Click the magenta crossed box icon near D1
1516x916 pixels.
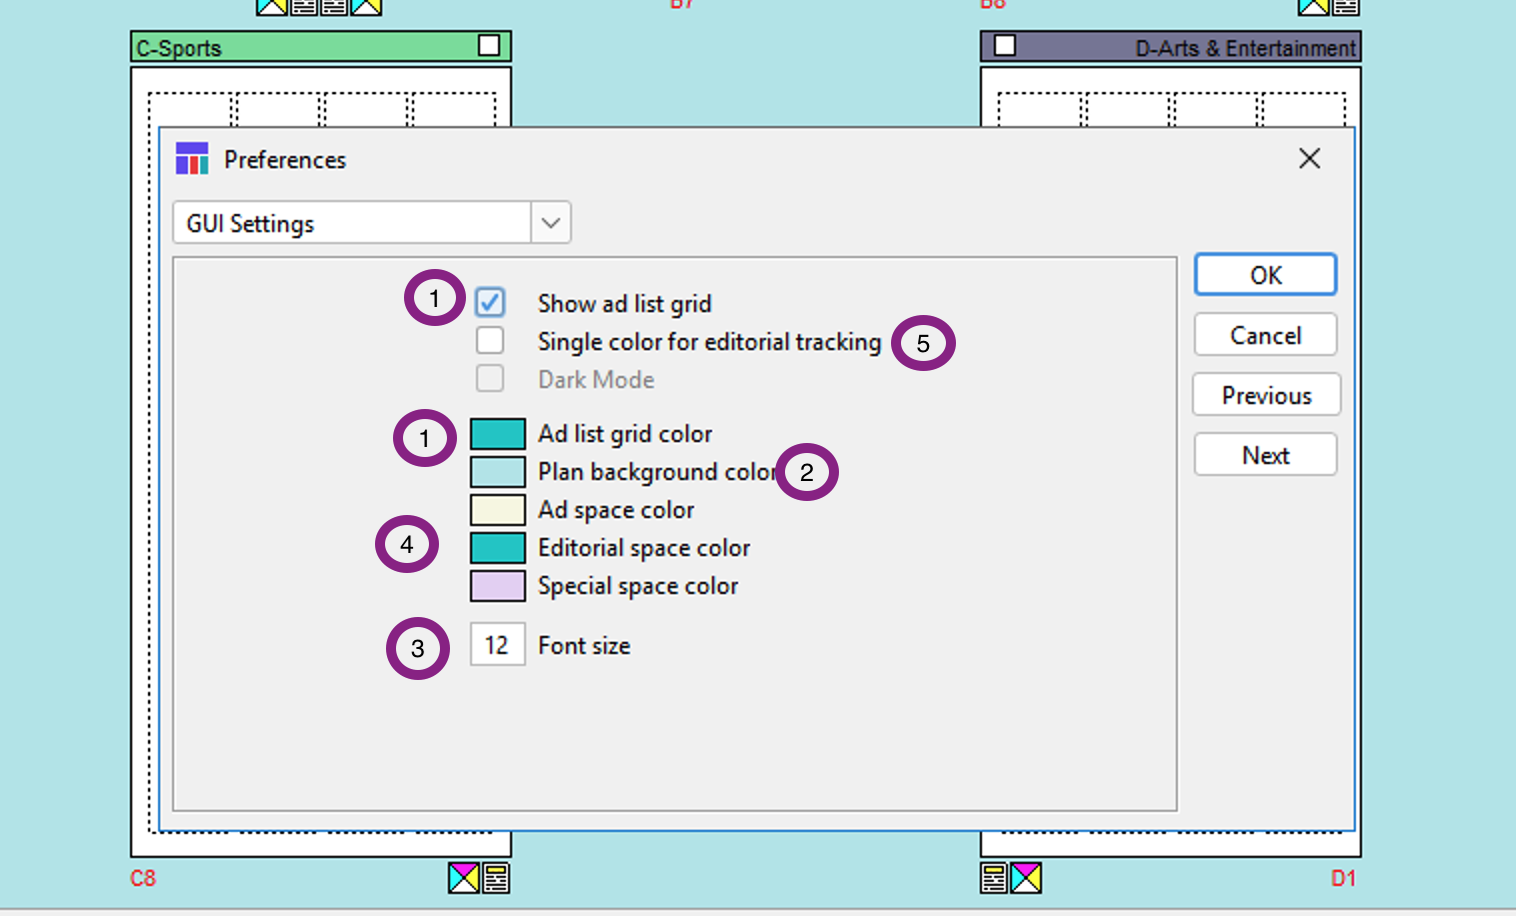[1026, 878]
